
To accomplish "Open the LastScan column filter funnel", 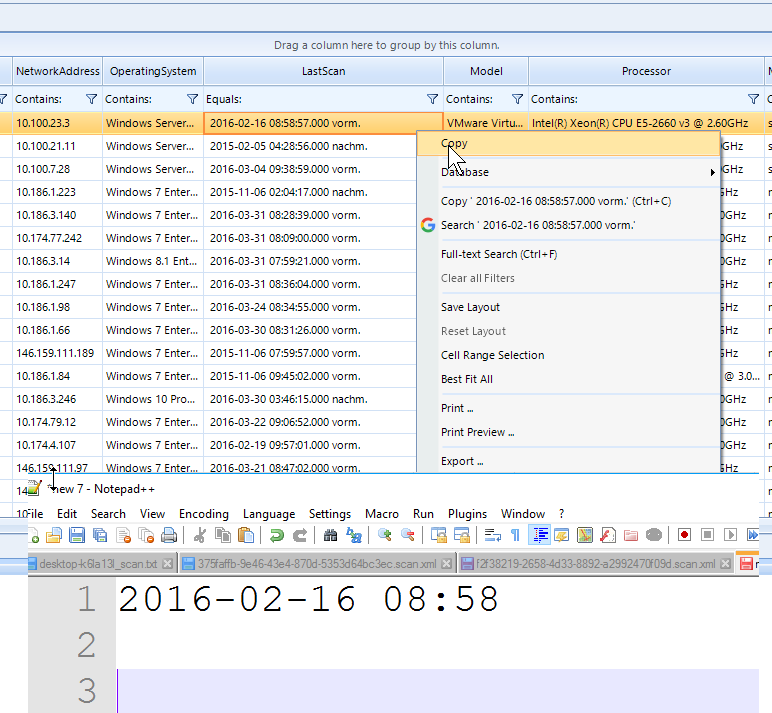I will (432, 99).
